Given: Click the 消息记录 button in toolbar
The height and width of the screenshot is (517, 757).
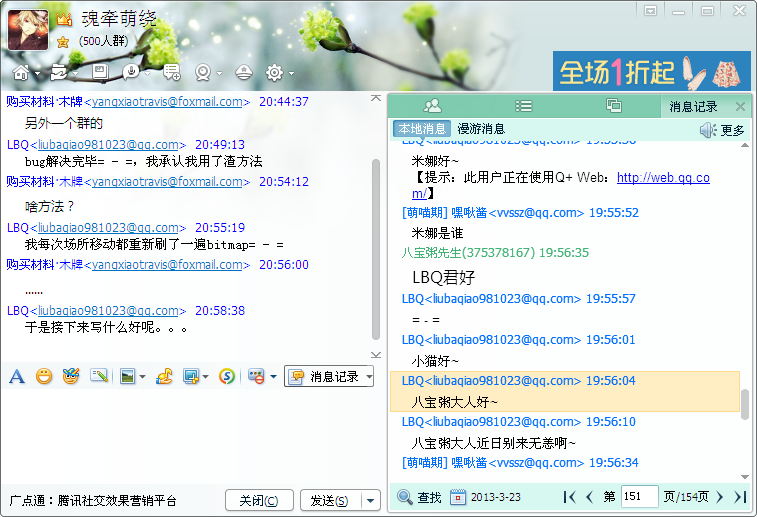Looking at the screenshot, I should coord(324,377).
